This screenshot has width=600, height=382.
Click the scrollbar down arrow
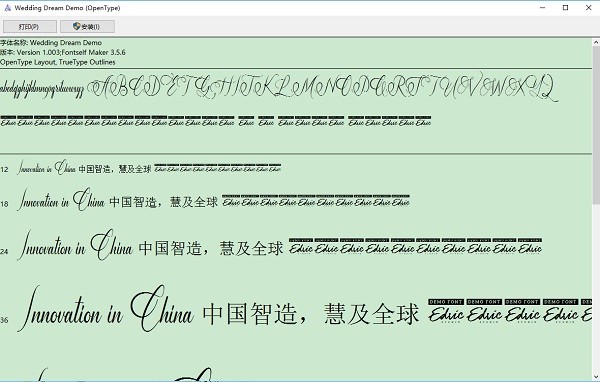596,377
